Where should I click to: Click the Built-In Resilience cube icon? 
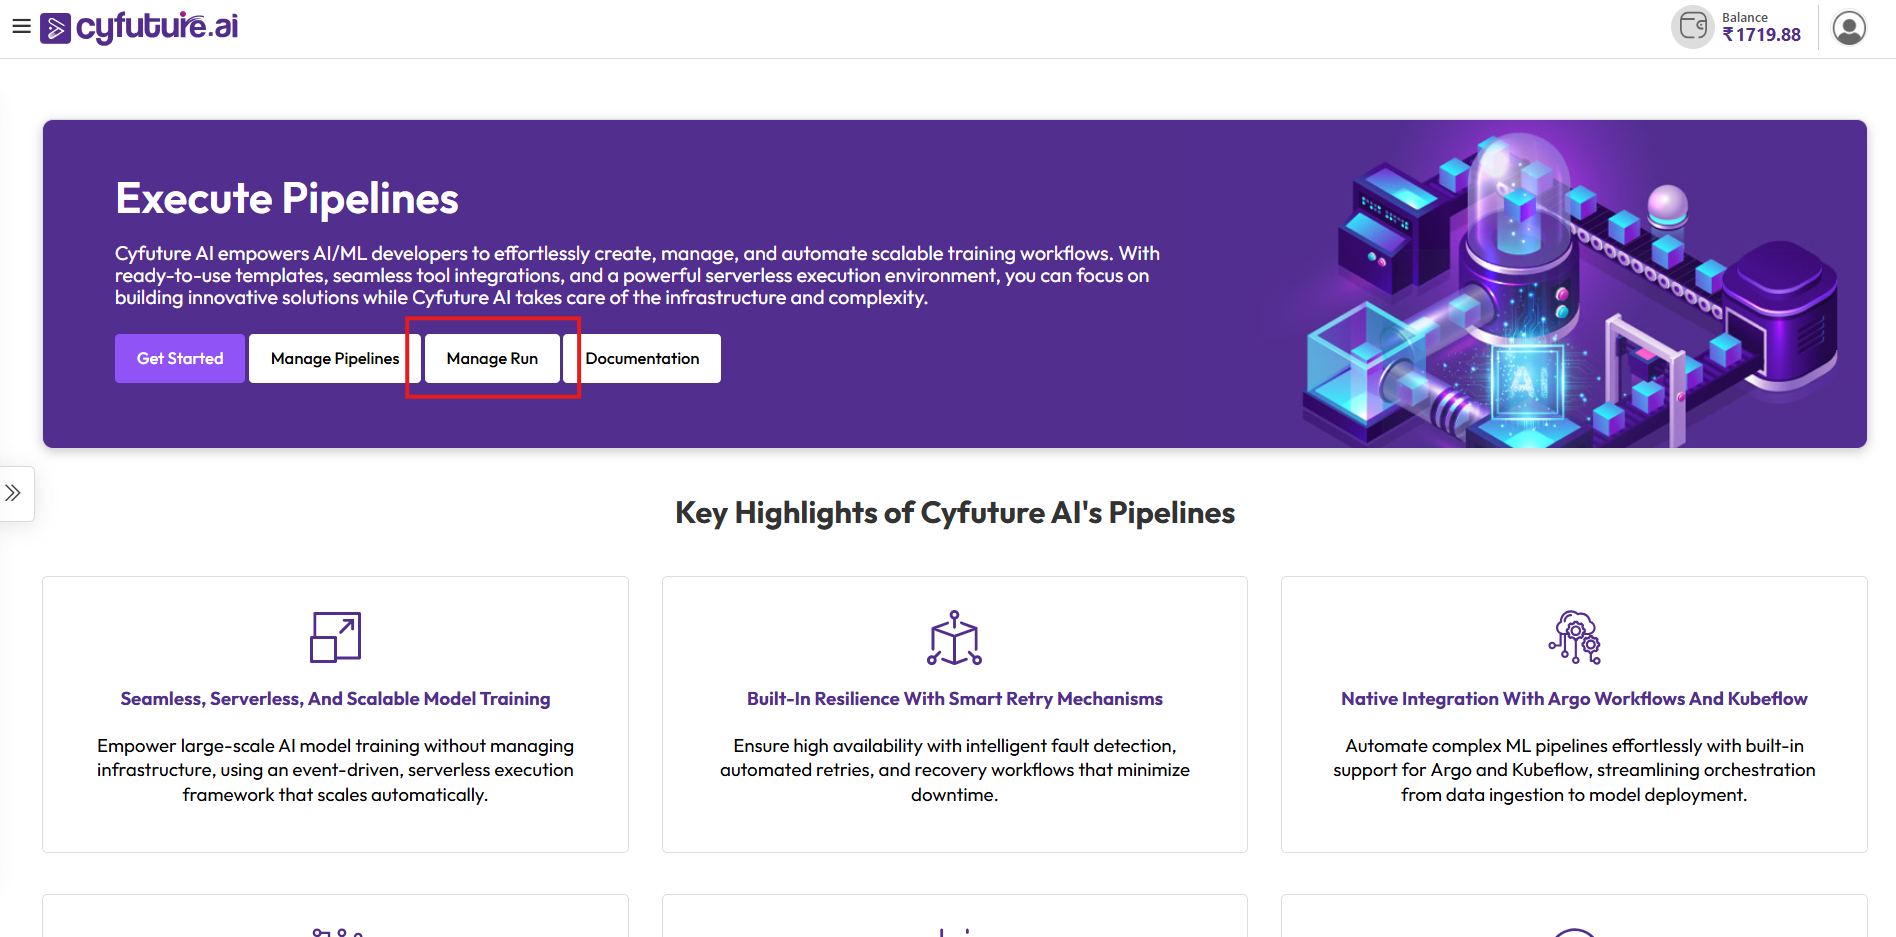pos(954,638)
